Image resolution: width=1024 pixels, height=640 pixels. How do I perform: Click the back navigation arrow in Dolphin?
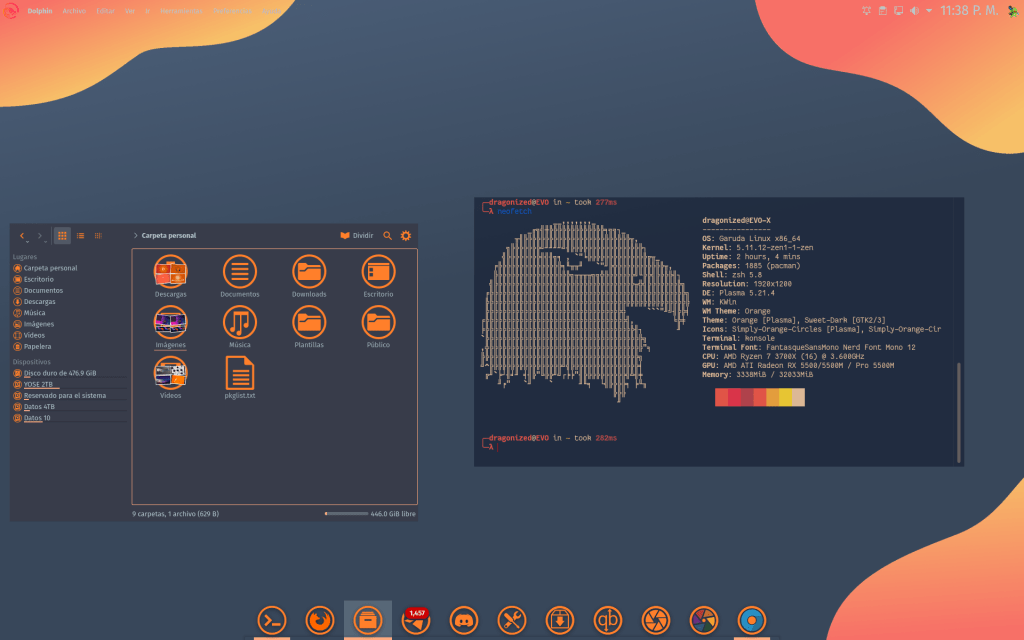click(23, 236)
